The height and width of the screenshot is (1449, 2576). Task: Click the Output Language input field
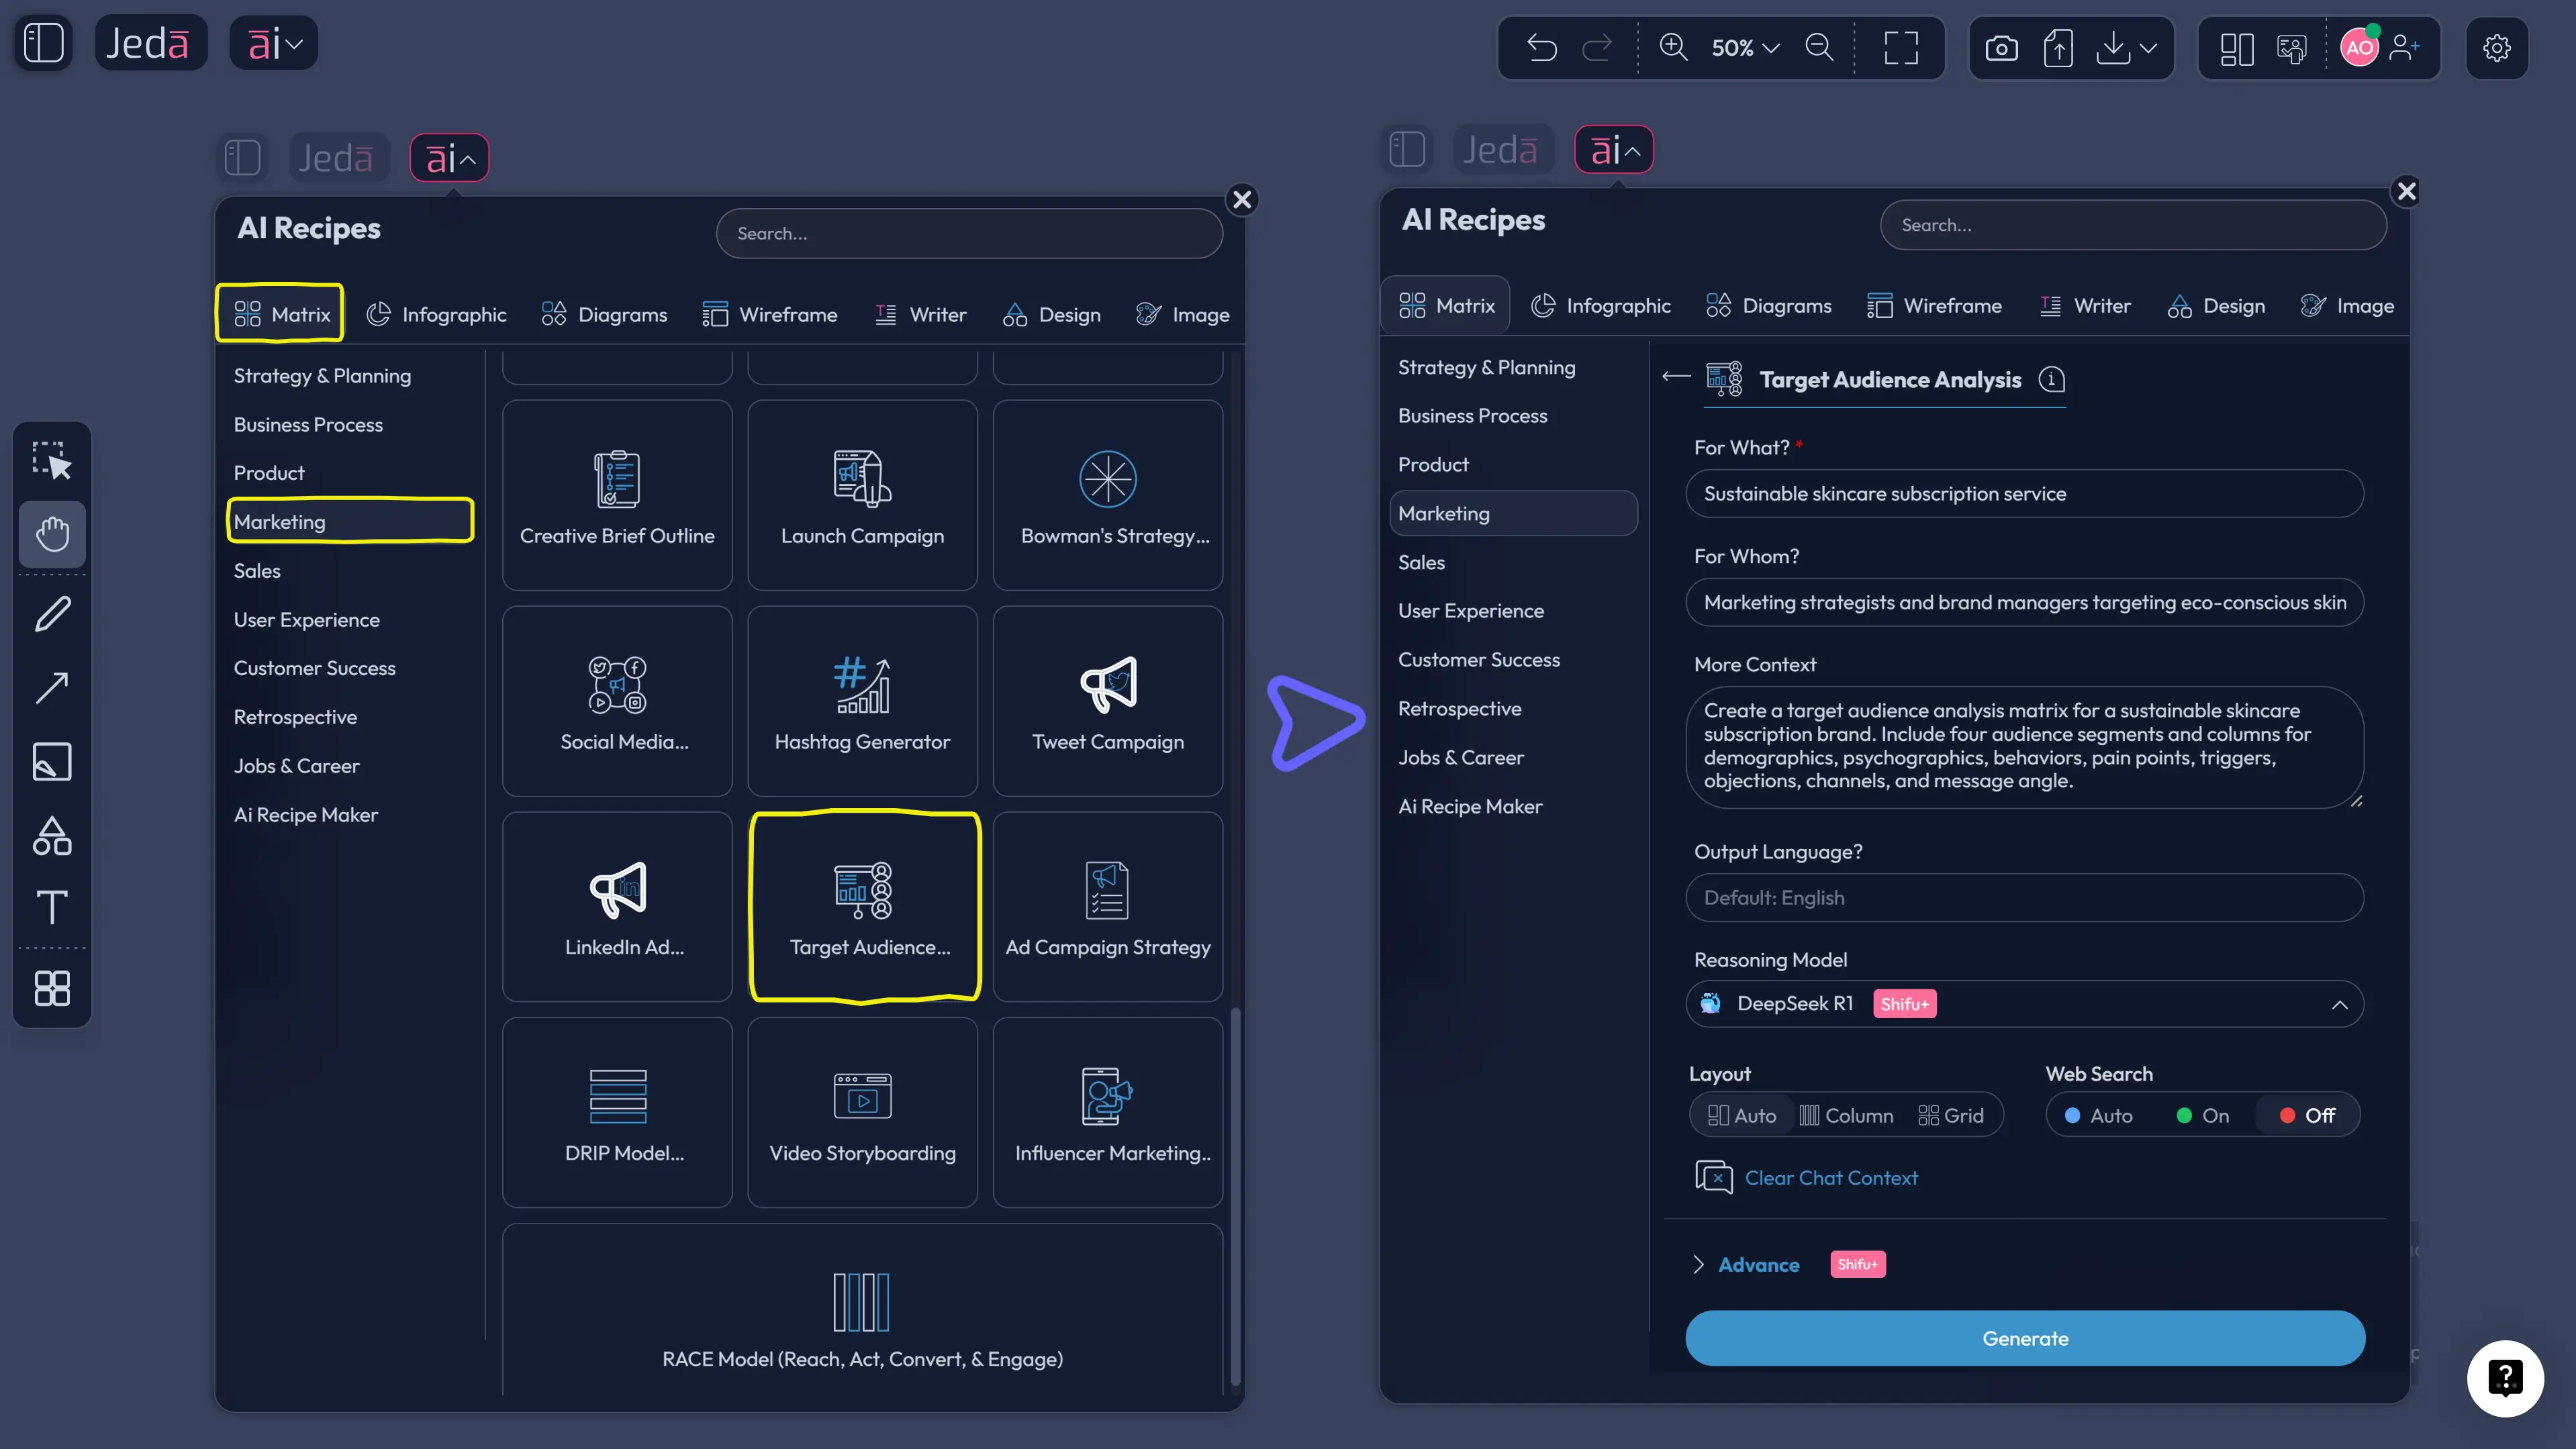coord(2024,898)
